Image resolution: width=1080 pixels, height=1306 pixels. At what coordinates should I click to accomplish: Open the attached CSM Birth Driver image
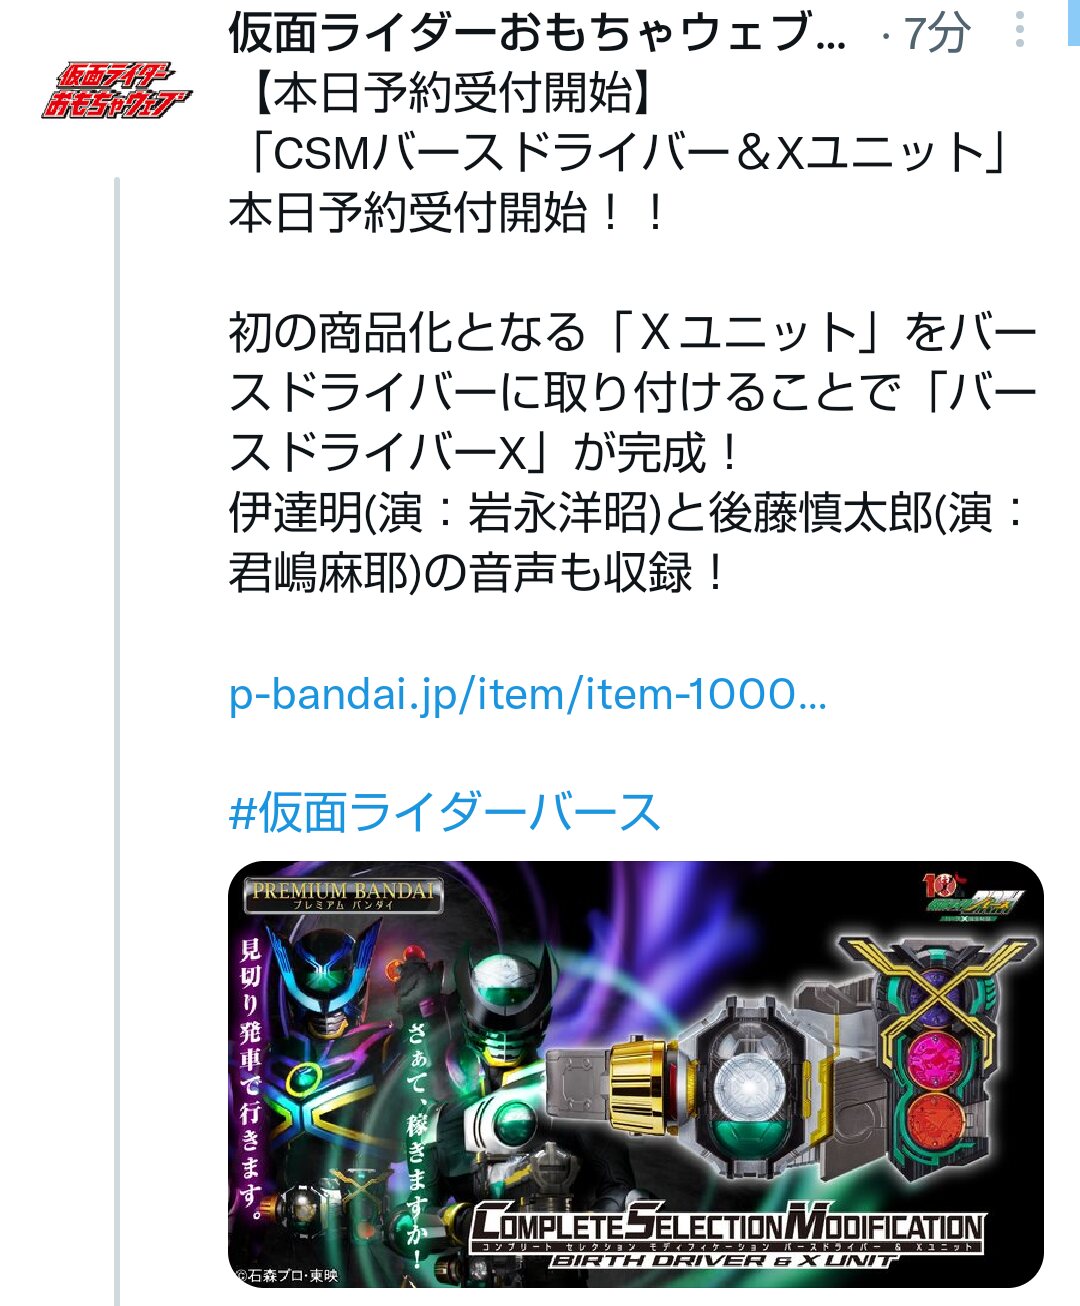pyautogui.click(x=636, y=1074)
